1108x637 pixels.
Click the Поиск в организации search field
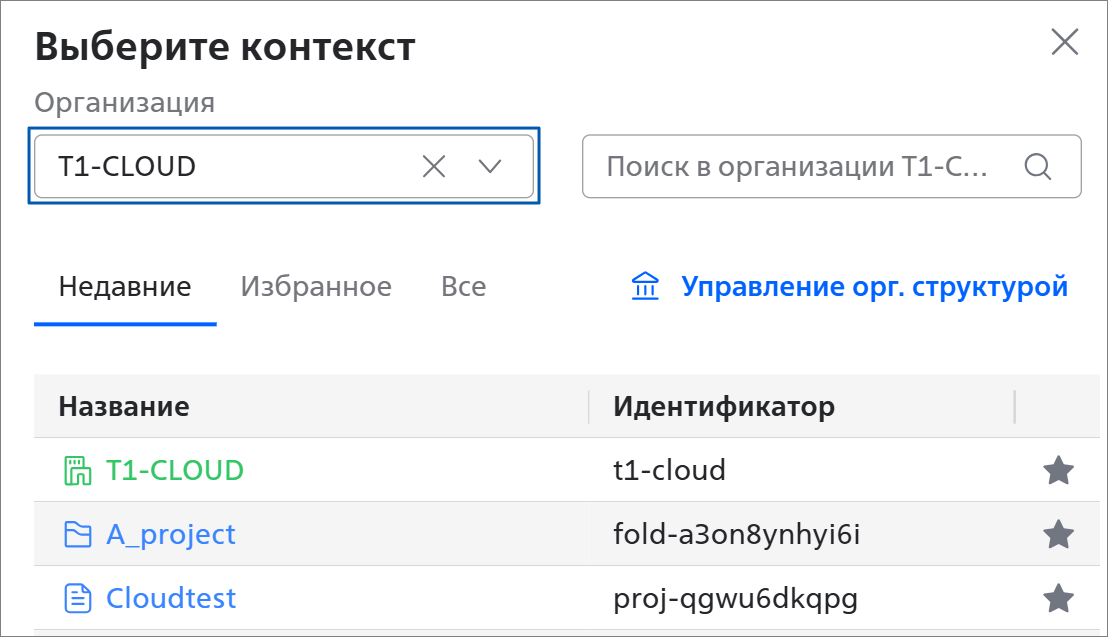pos(832,166)
